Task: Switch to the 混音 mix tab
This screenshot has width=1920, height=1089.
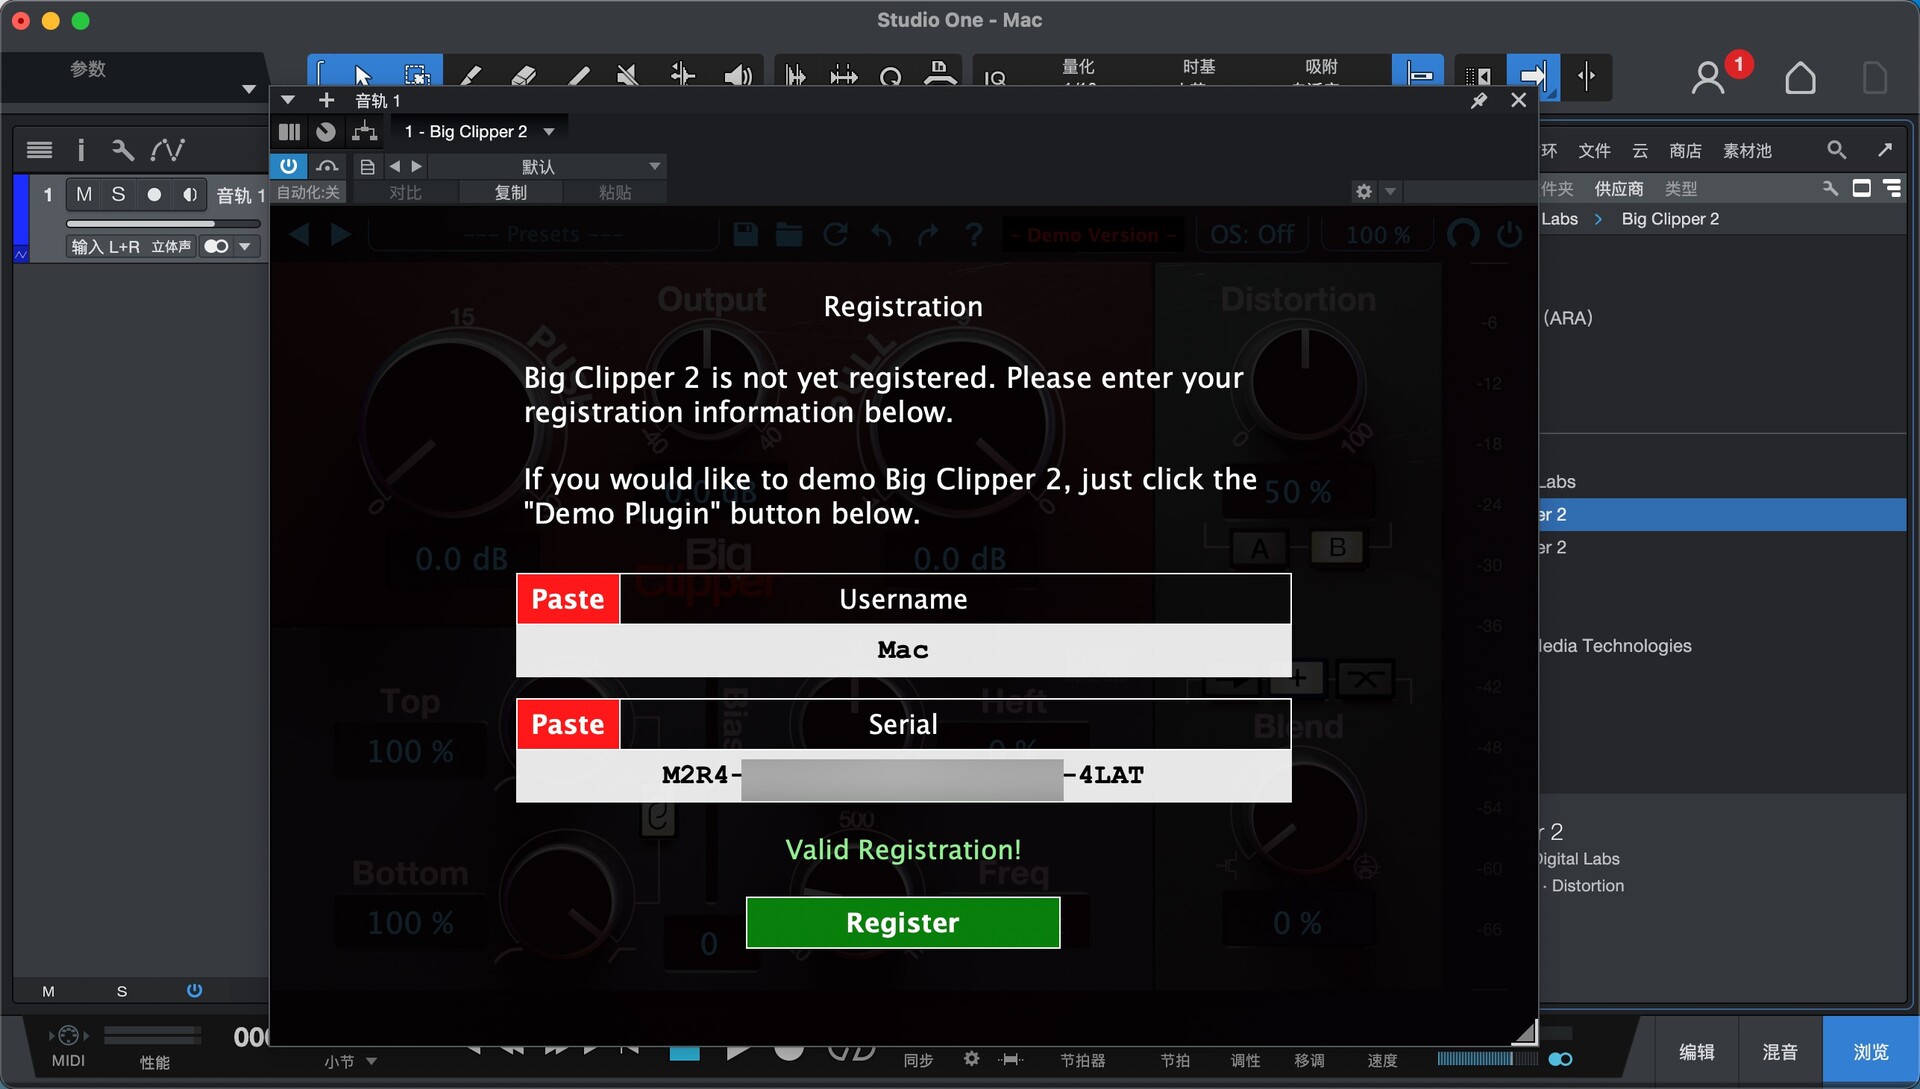Action: [1780, 1052]
